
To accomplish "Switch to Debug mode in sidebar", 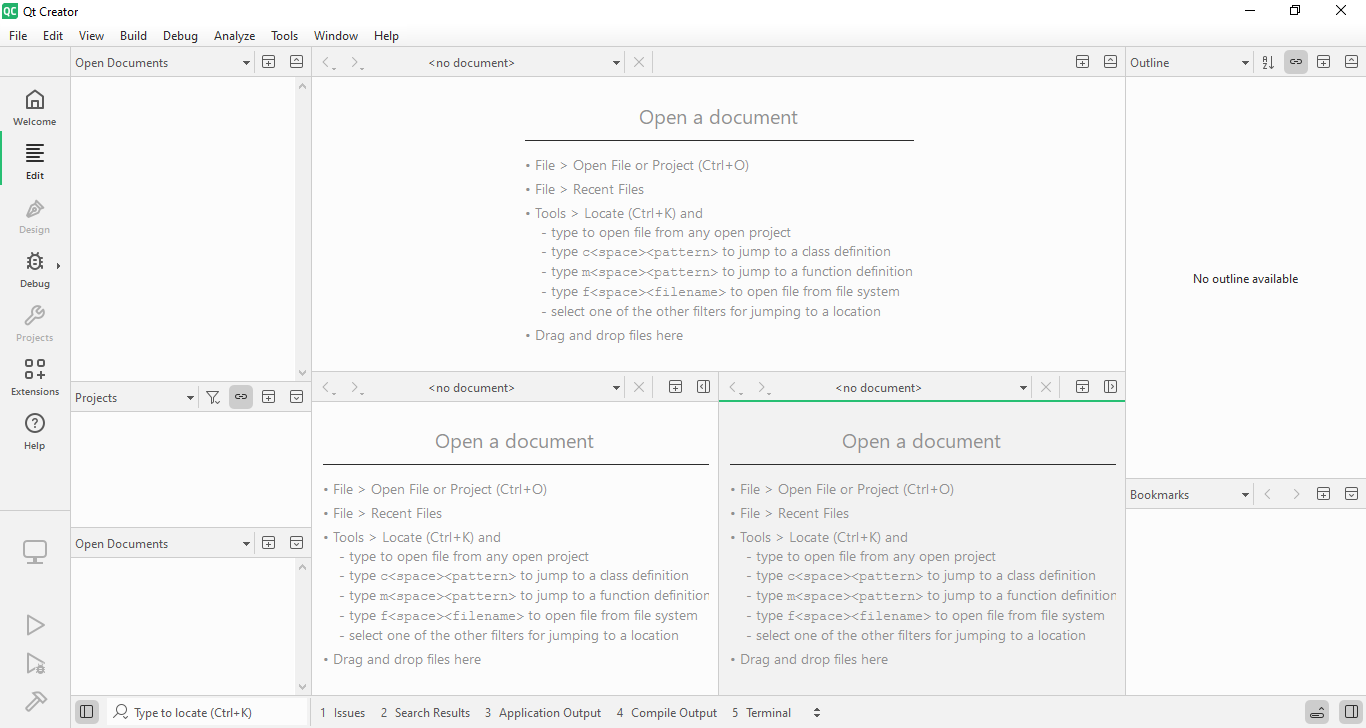I will click(x=35, y=269).
